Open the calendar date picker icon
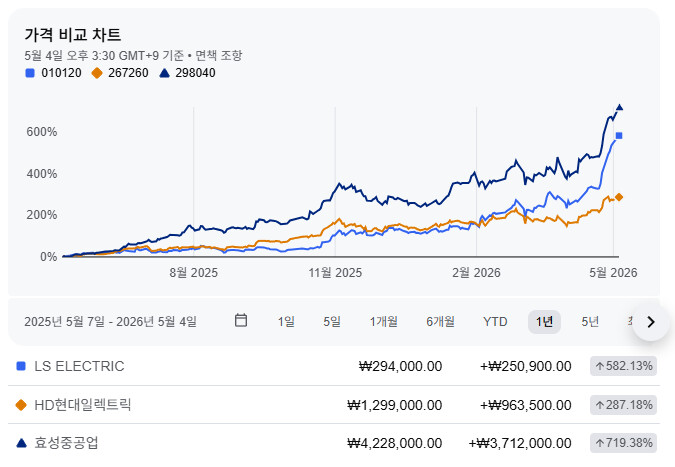The width and height of the screenshot is (675, 467). point(241,321)
